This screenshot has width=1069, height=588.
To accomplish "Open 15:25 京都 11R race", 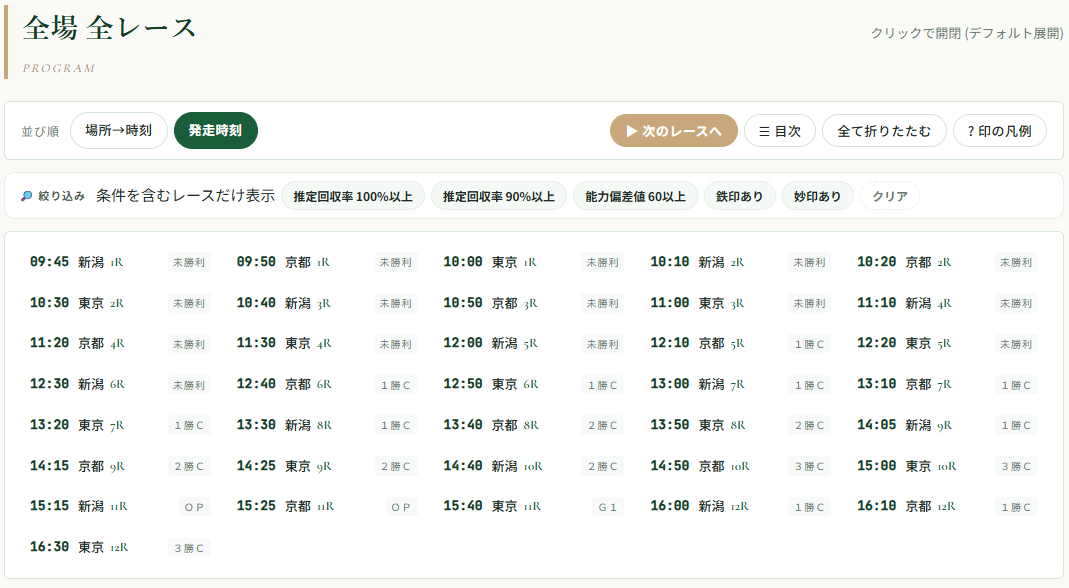I will [x=327, y=506].
